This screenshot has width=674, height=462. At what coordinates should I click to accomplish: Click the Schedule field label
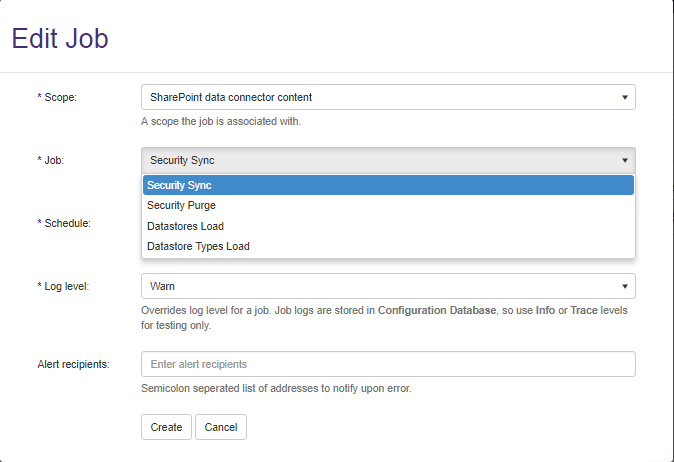tap(66, 223)
